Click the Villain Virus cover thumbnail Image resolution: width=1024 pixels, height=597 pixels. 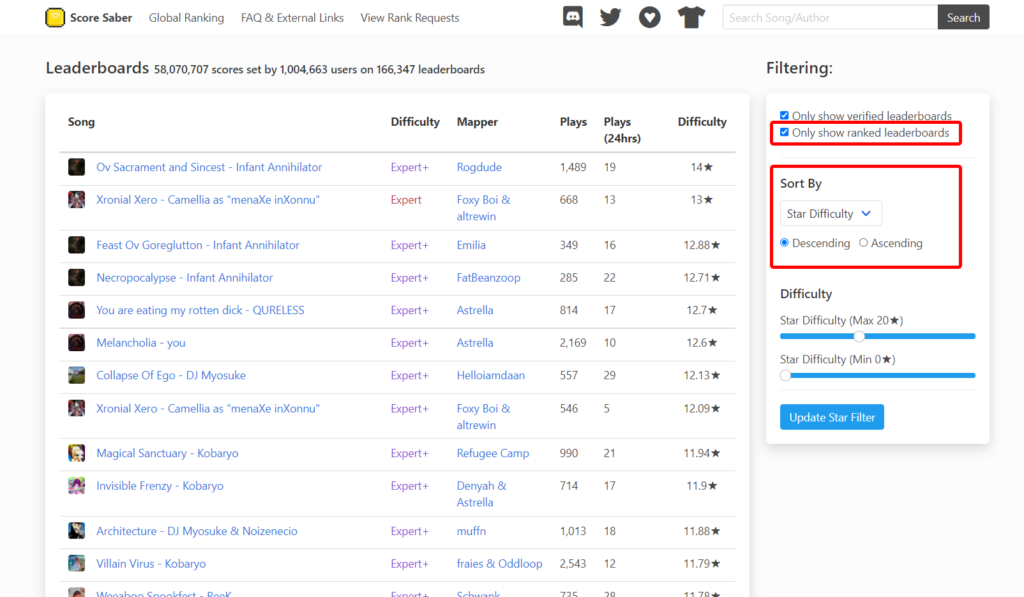[76, 564]
